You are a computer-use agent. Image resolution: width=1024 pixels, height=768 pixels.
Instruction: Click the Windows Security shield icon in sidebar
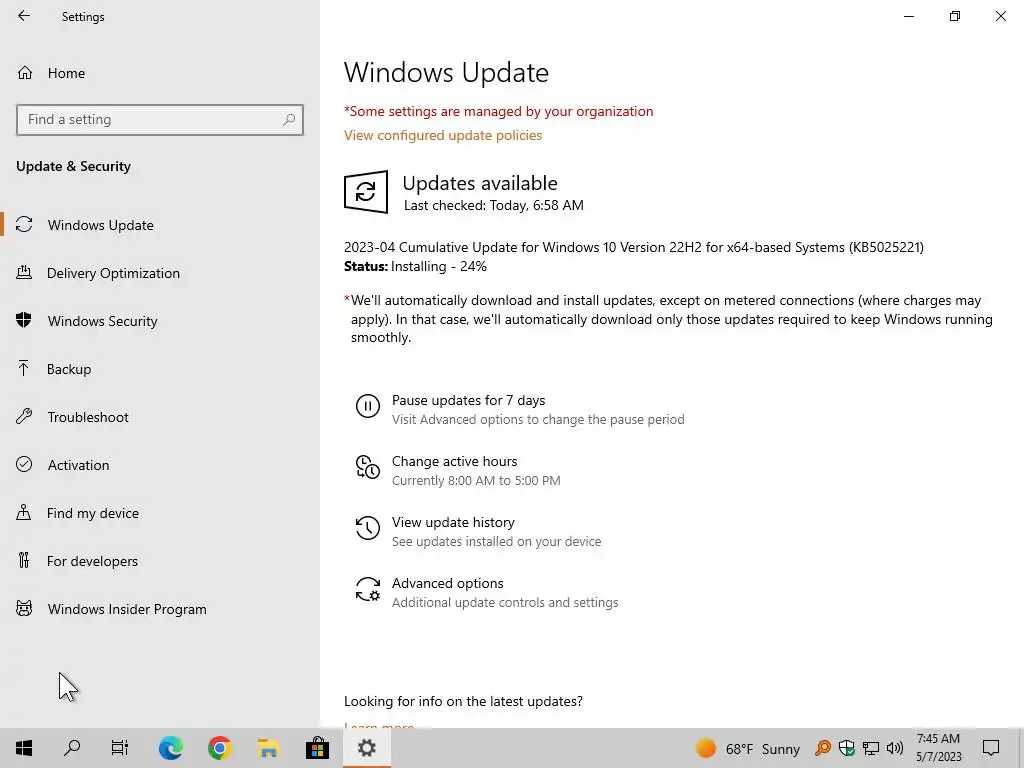tap(24, 320)
